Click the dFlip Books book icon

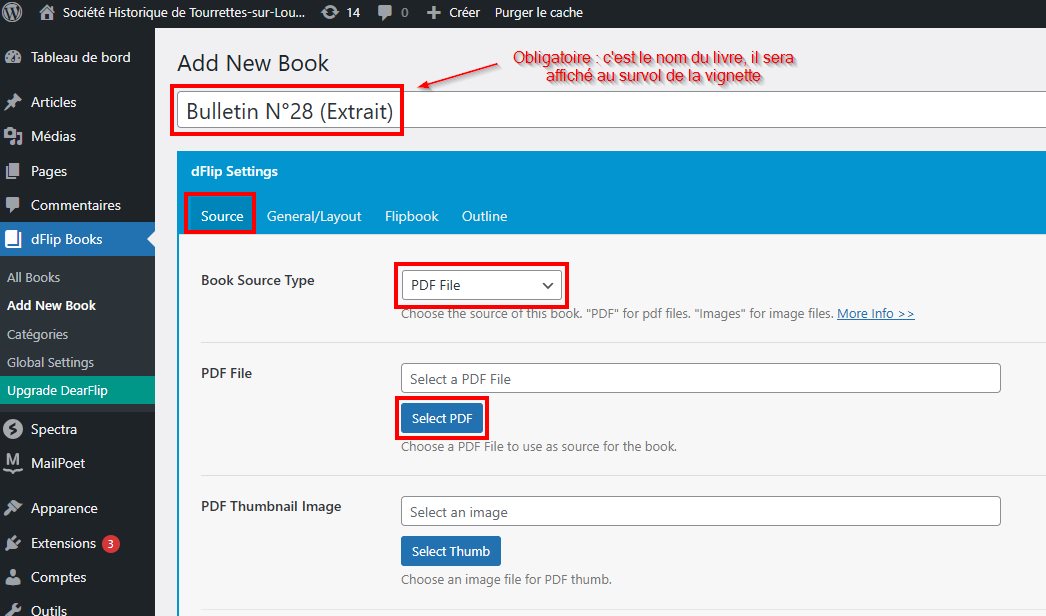click(13, 239)
